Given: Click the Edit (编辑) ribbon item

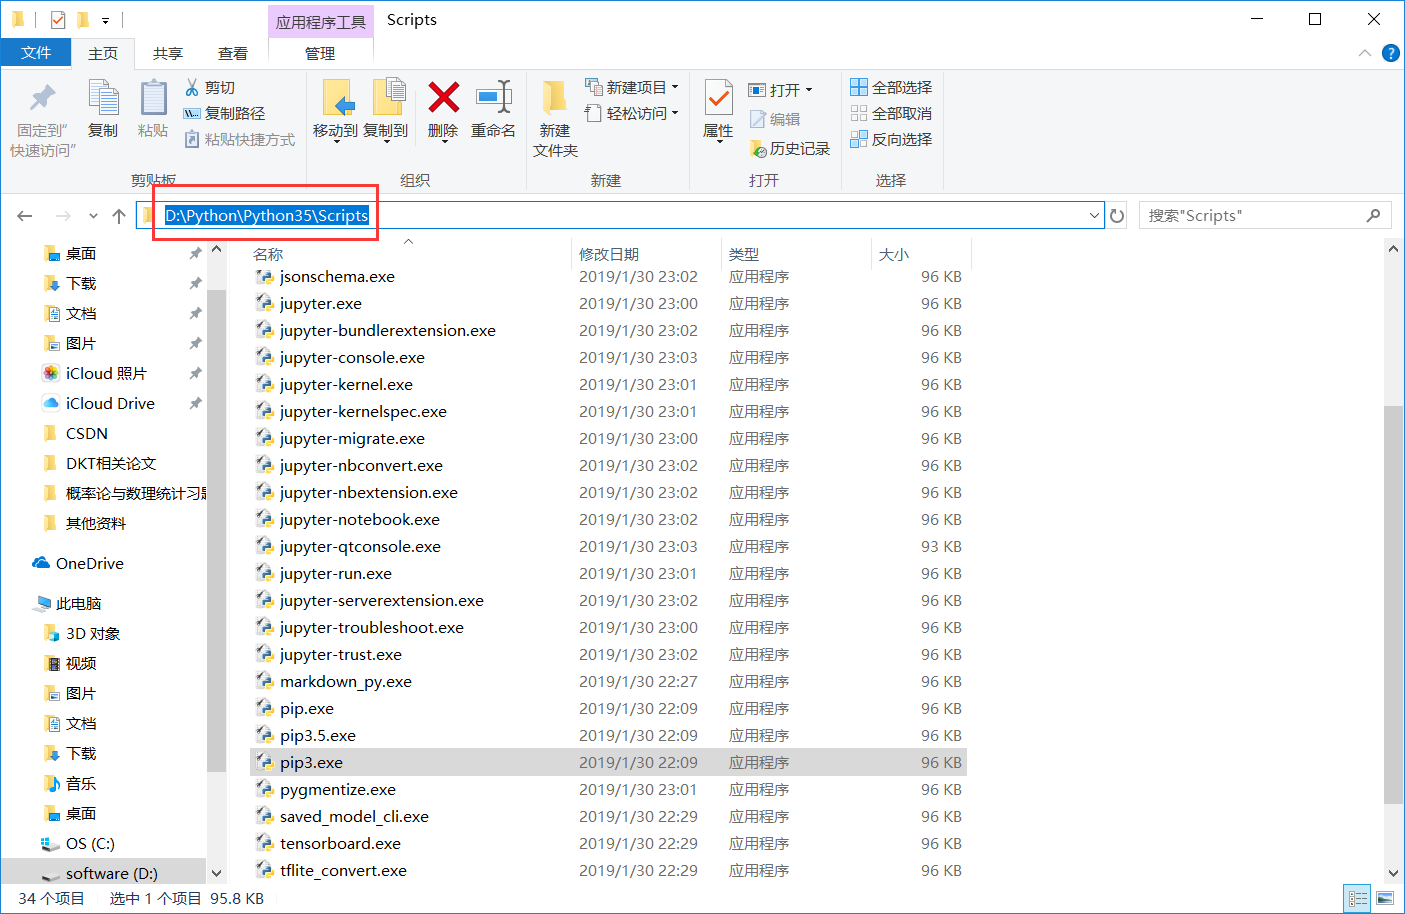Looking at the screenshot, I should [775, 119].
